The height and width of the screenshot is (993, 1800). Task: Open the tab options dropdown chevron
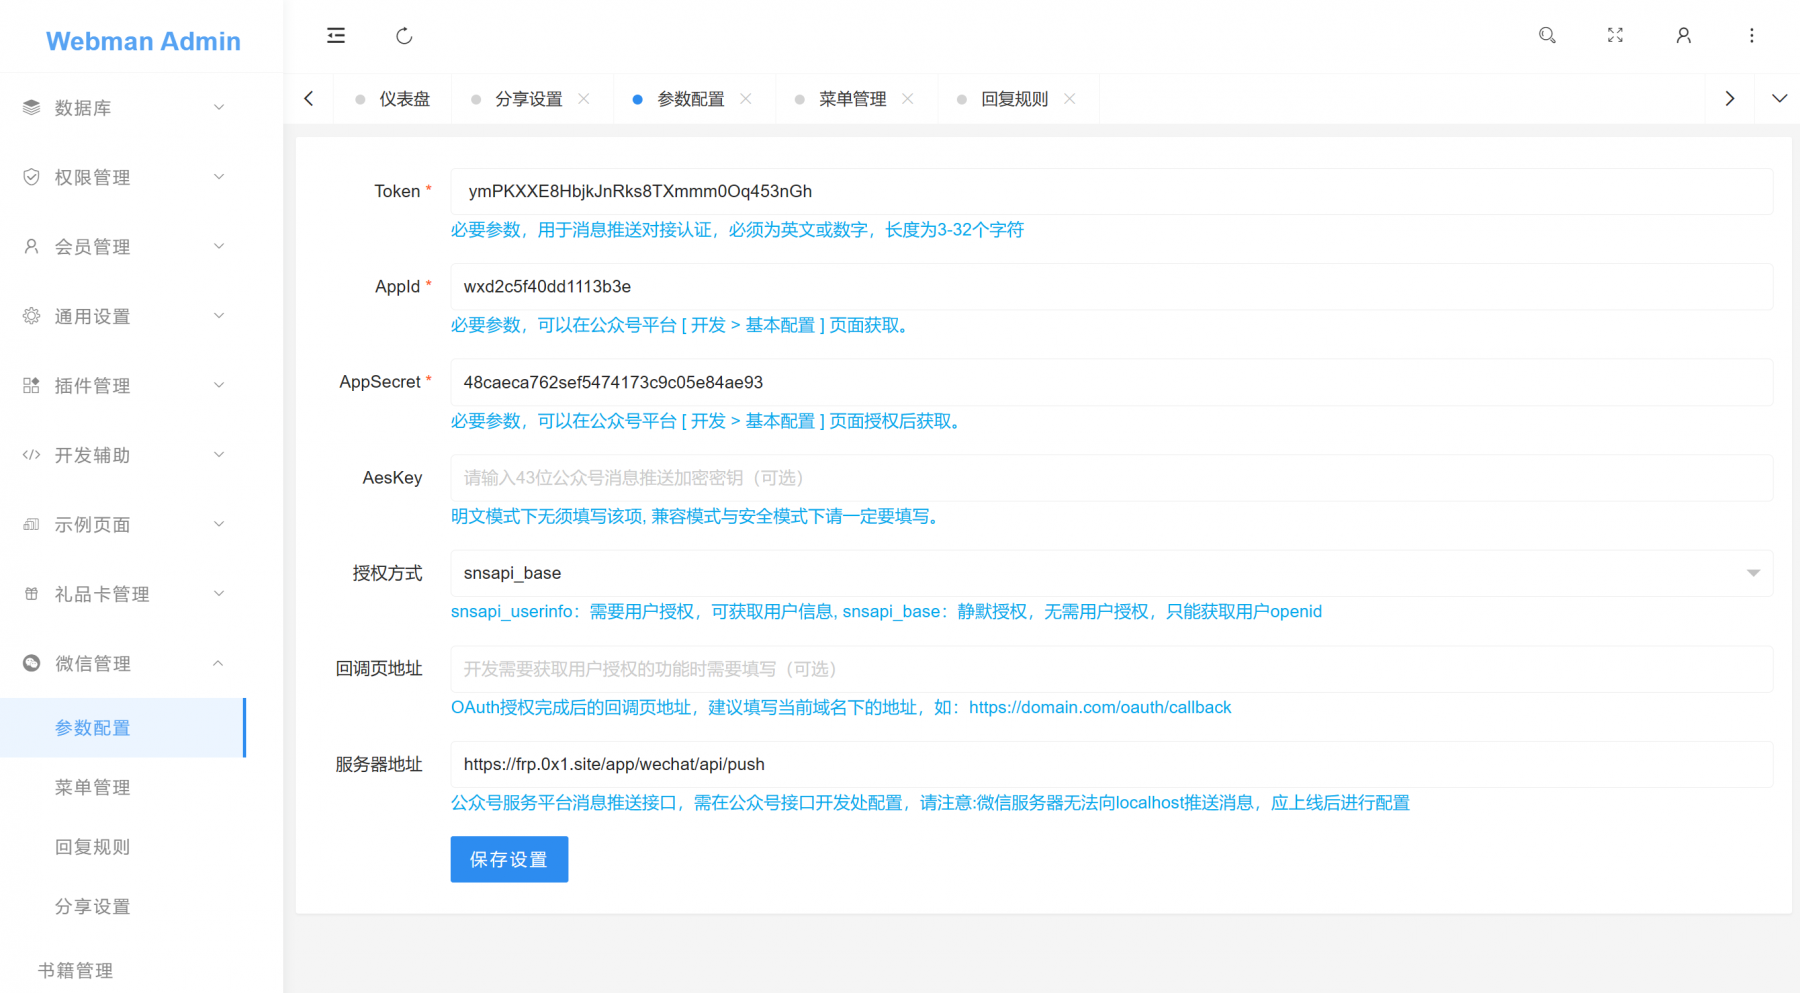[x=1779, y=98]
